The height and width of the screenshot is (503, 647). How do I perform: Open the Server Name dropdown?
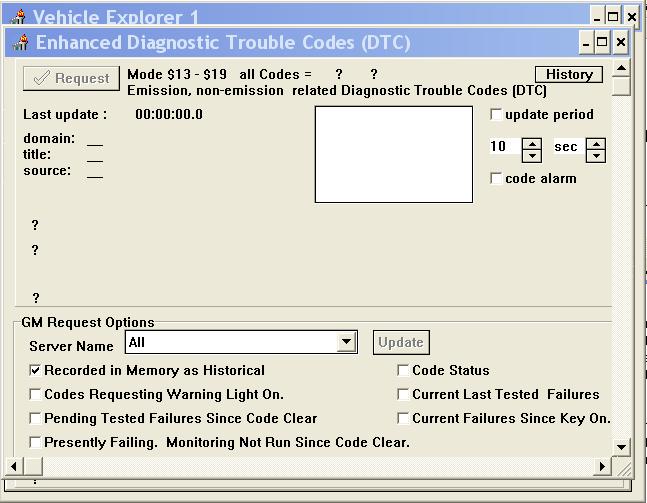click(346, 342)
